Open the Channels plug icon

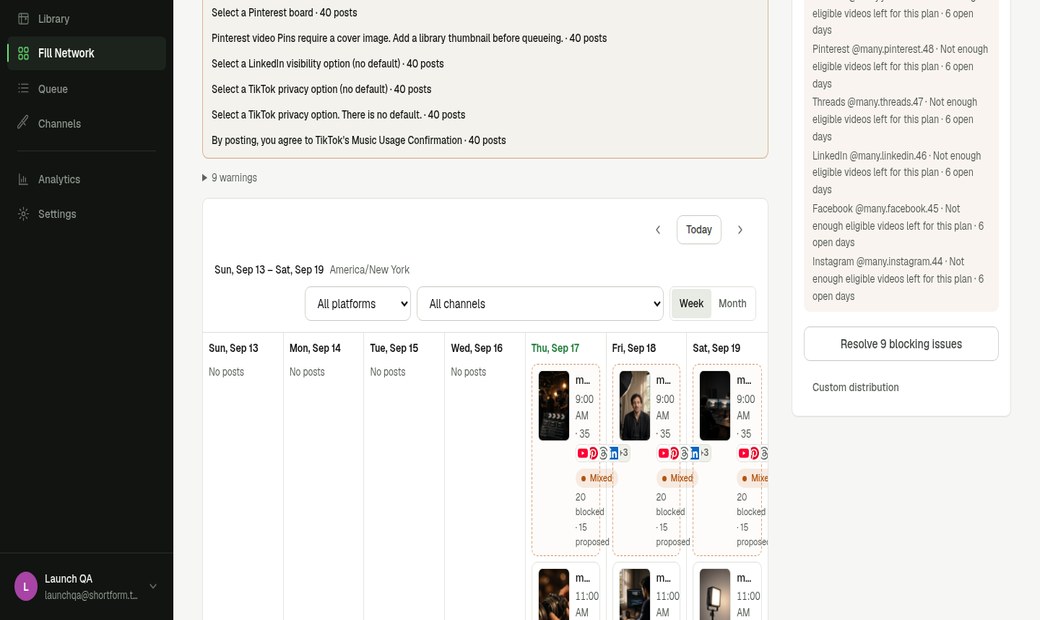pos(23,123)
